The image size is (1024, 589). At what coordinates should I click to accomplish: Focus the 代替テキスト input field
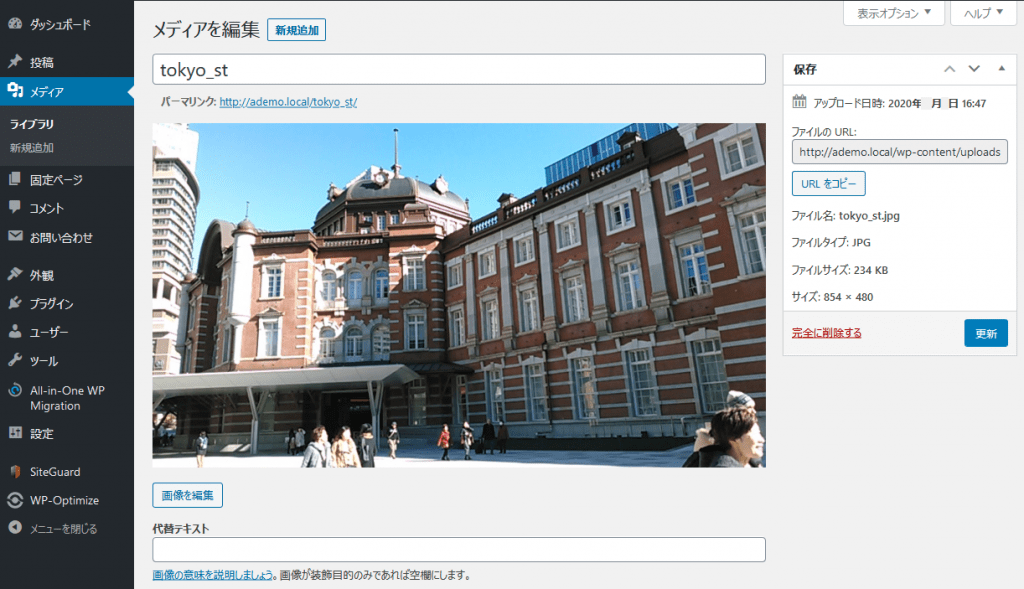[x=459, y=549]
